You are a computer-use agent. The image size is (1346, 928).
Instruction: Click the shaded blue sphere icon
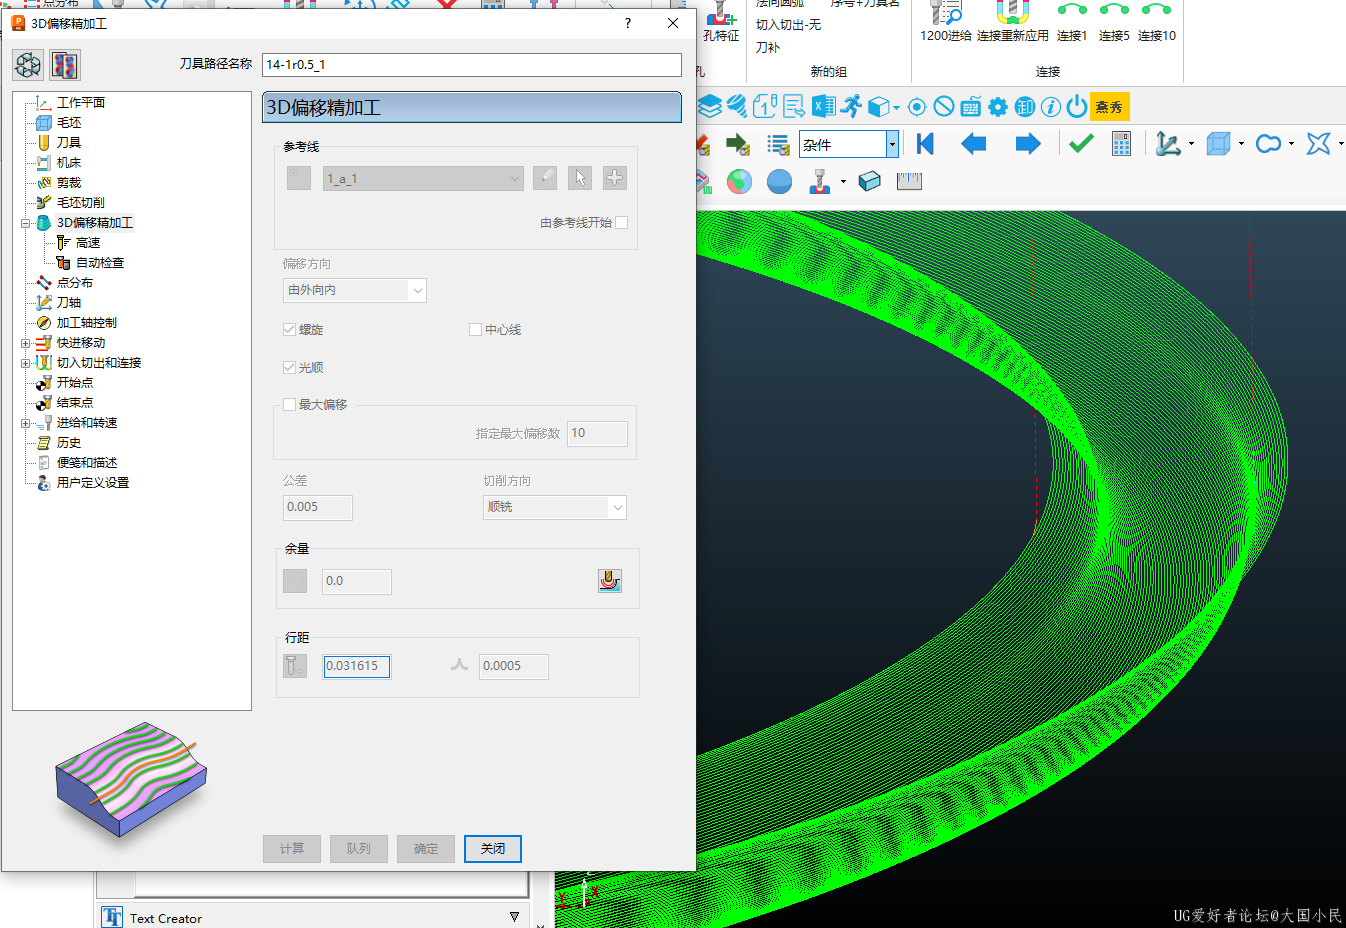coord(779,181)
